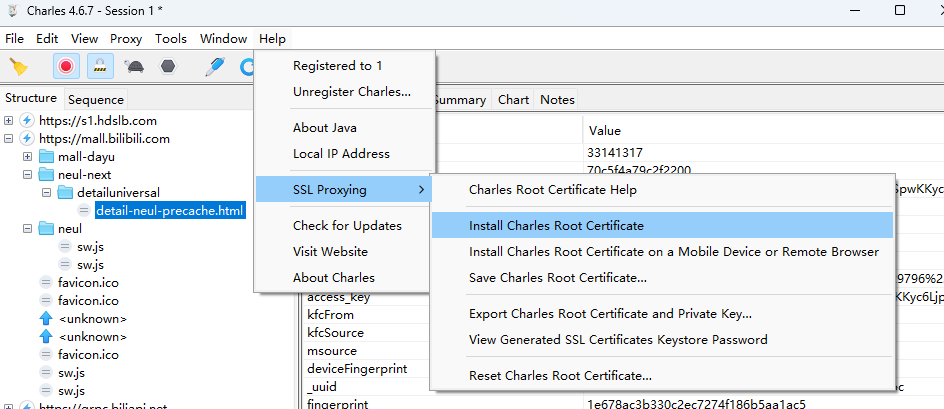Click the mall-dayu folder icon
The image size is (944, 409).
[46, 157]
